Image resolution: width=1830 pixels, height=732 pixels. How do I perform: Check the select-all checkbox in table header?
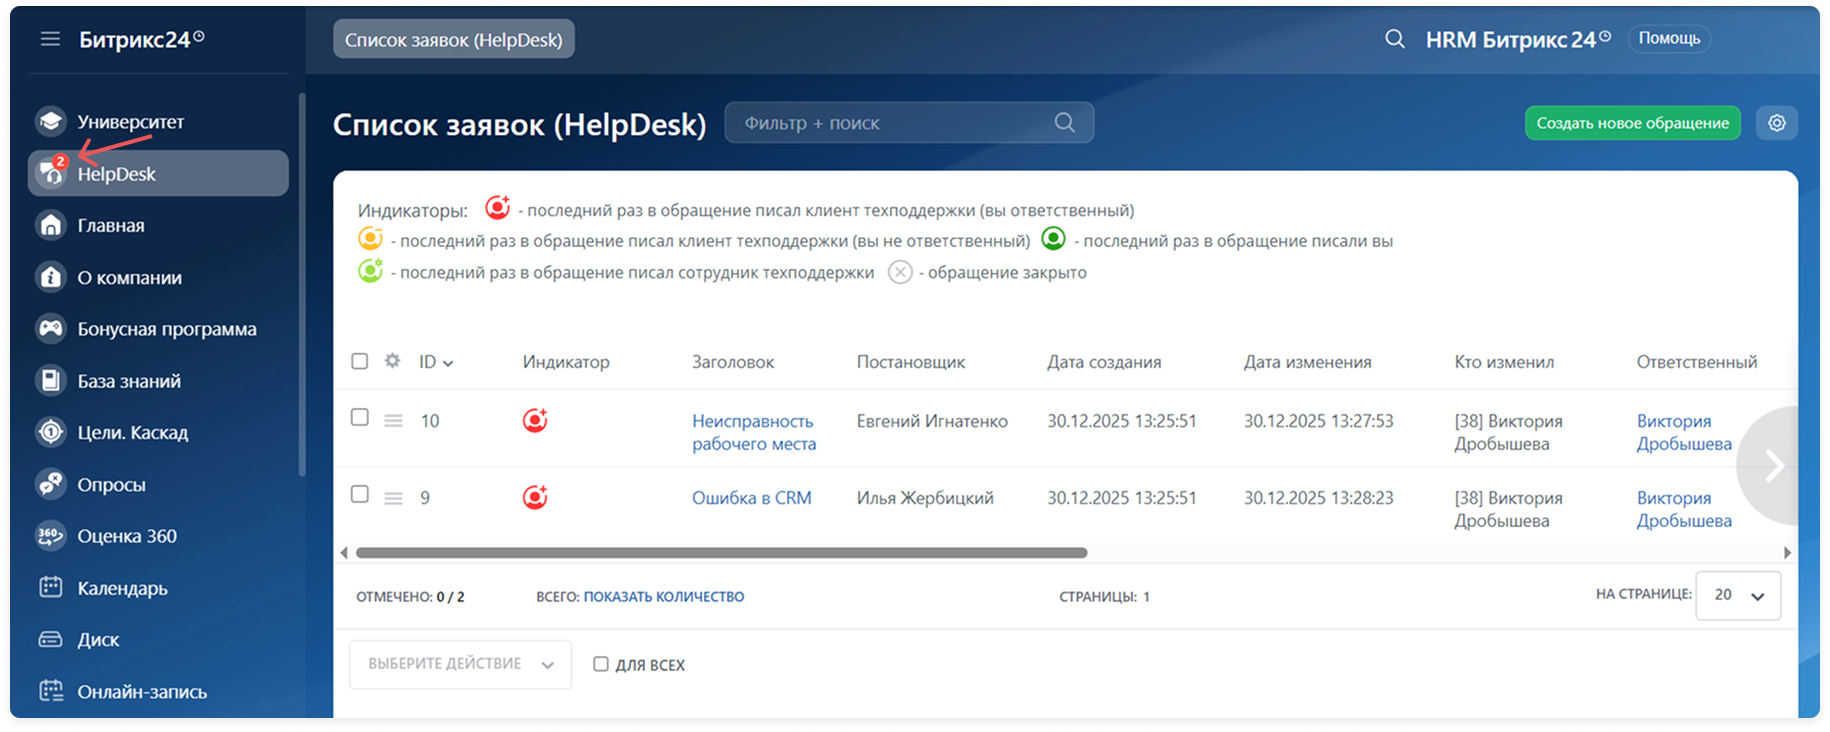tap(360, 361)
